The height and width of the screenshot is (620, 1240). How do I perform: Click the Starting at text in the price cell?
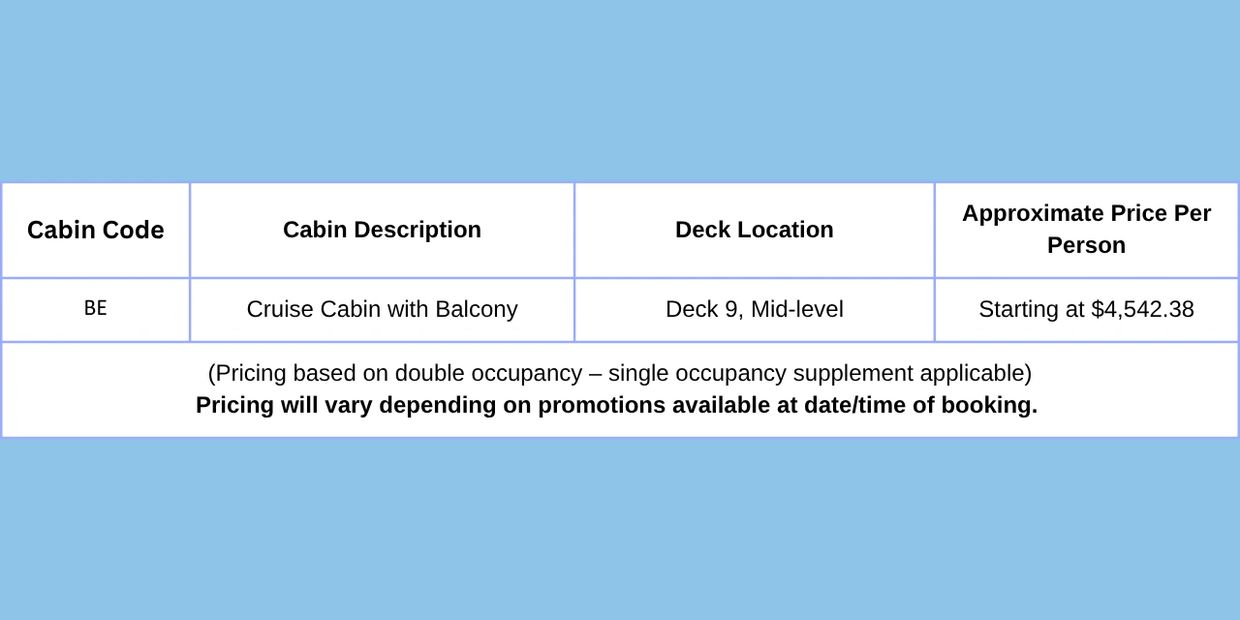coord(1031,310)
